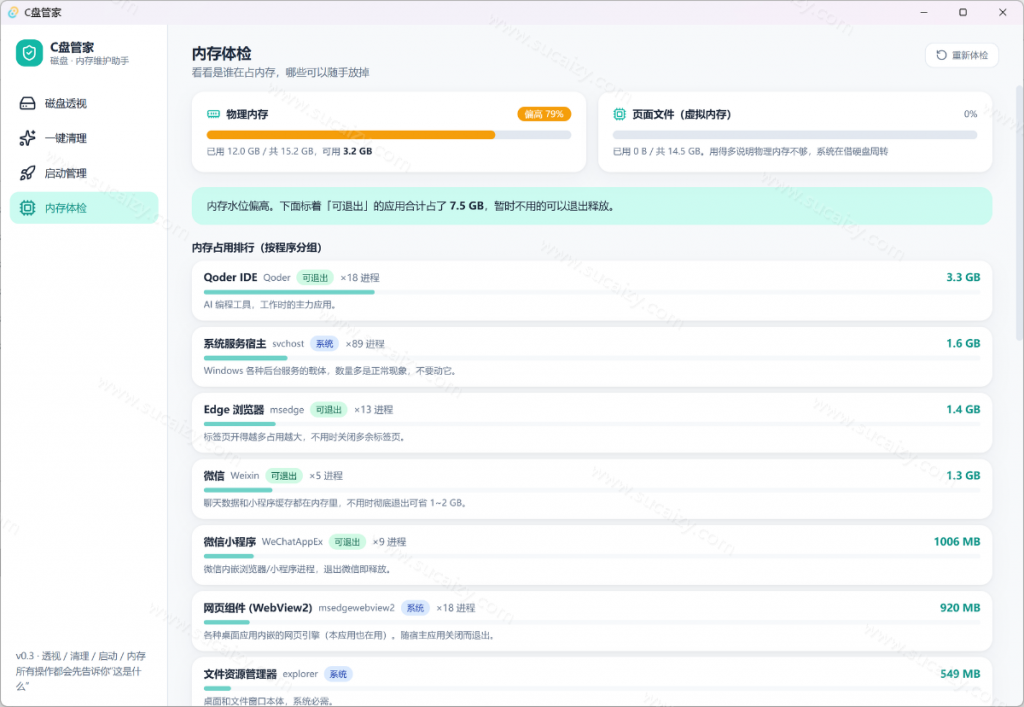Click the 系统服务宿主 title text
The width and height of the screenshot is (1024, 707).
coord(234,343)
